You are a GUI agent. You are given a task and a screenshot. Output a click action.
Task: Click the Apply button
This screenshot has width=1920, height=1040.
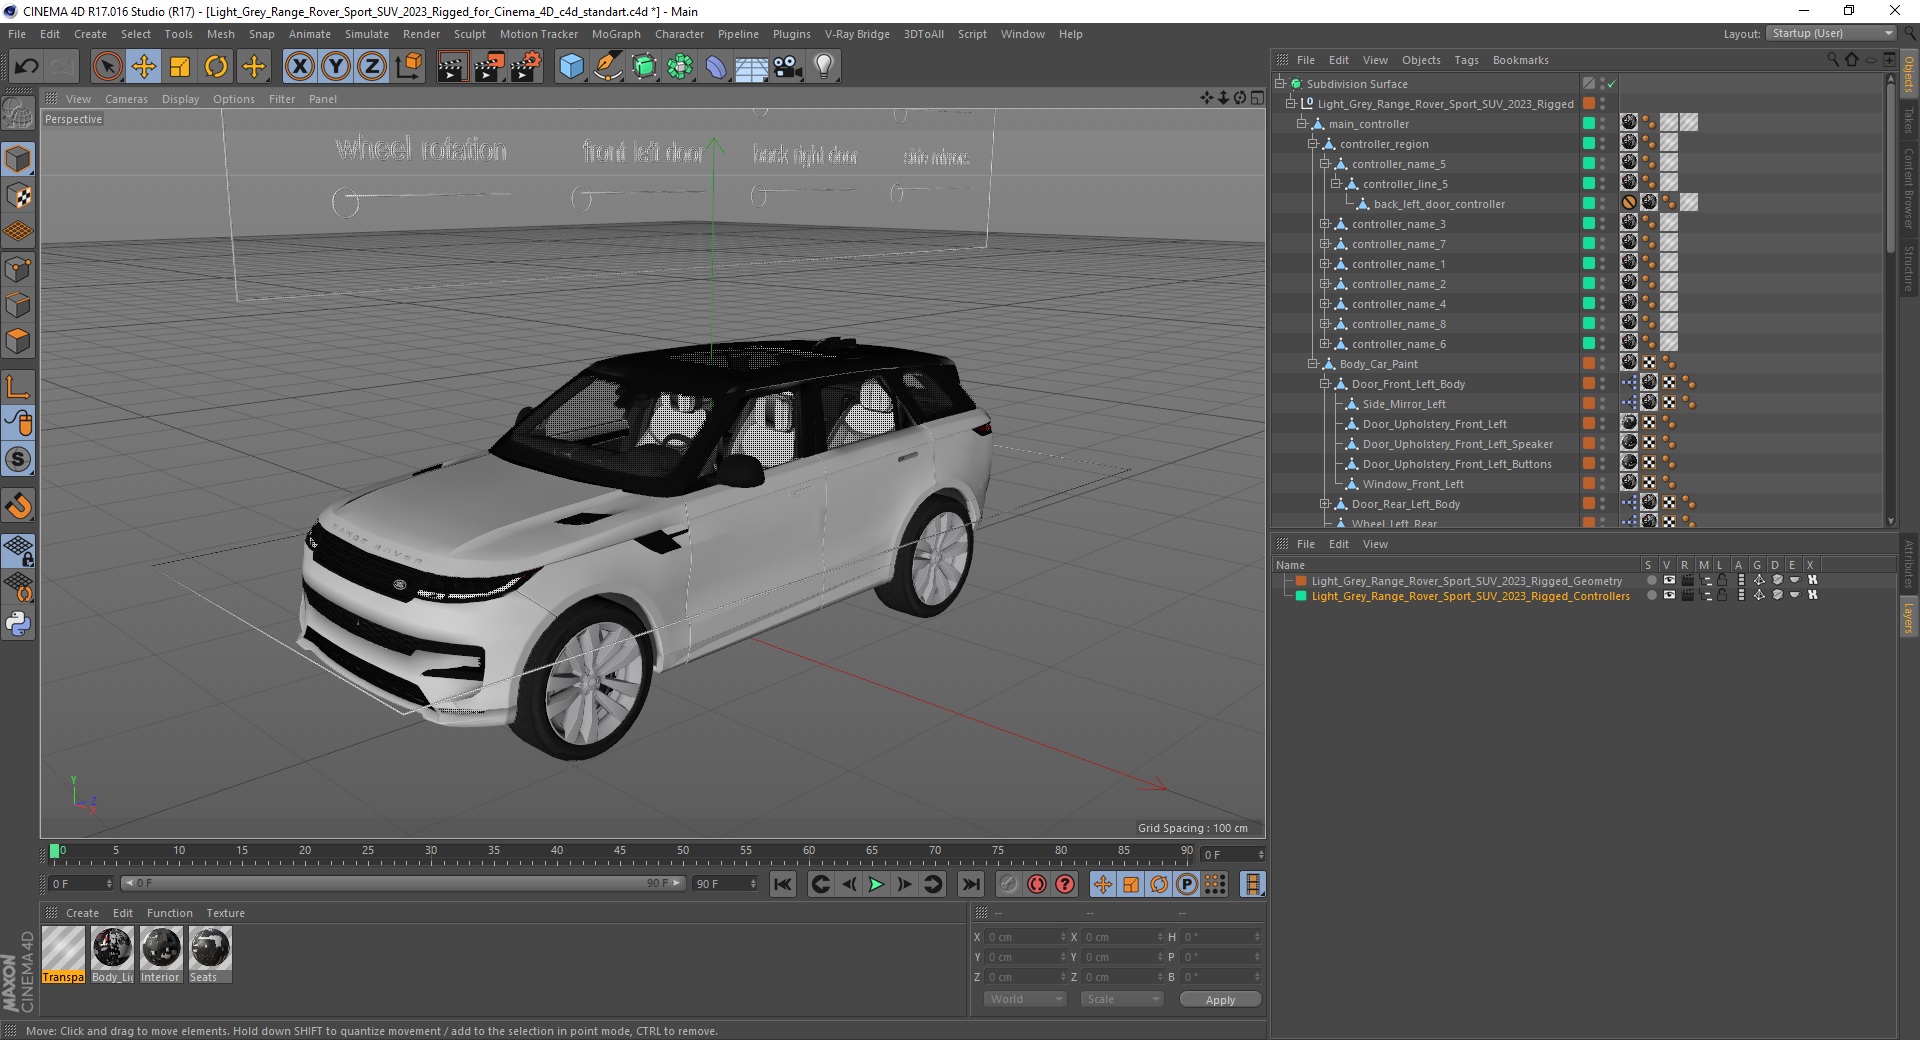point(1220,1000)
